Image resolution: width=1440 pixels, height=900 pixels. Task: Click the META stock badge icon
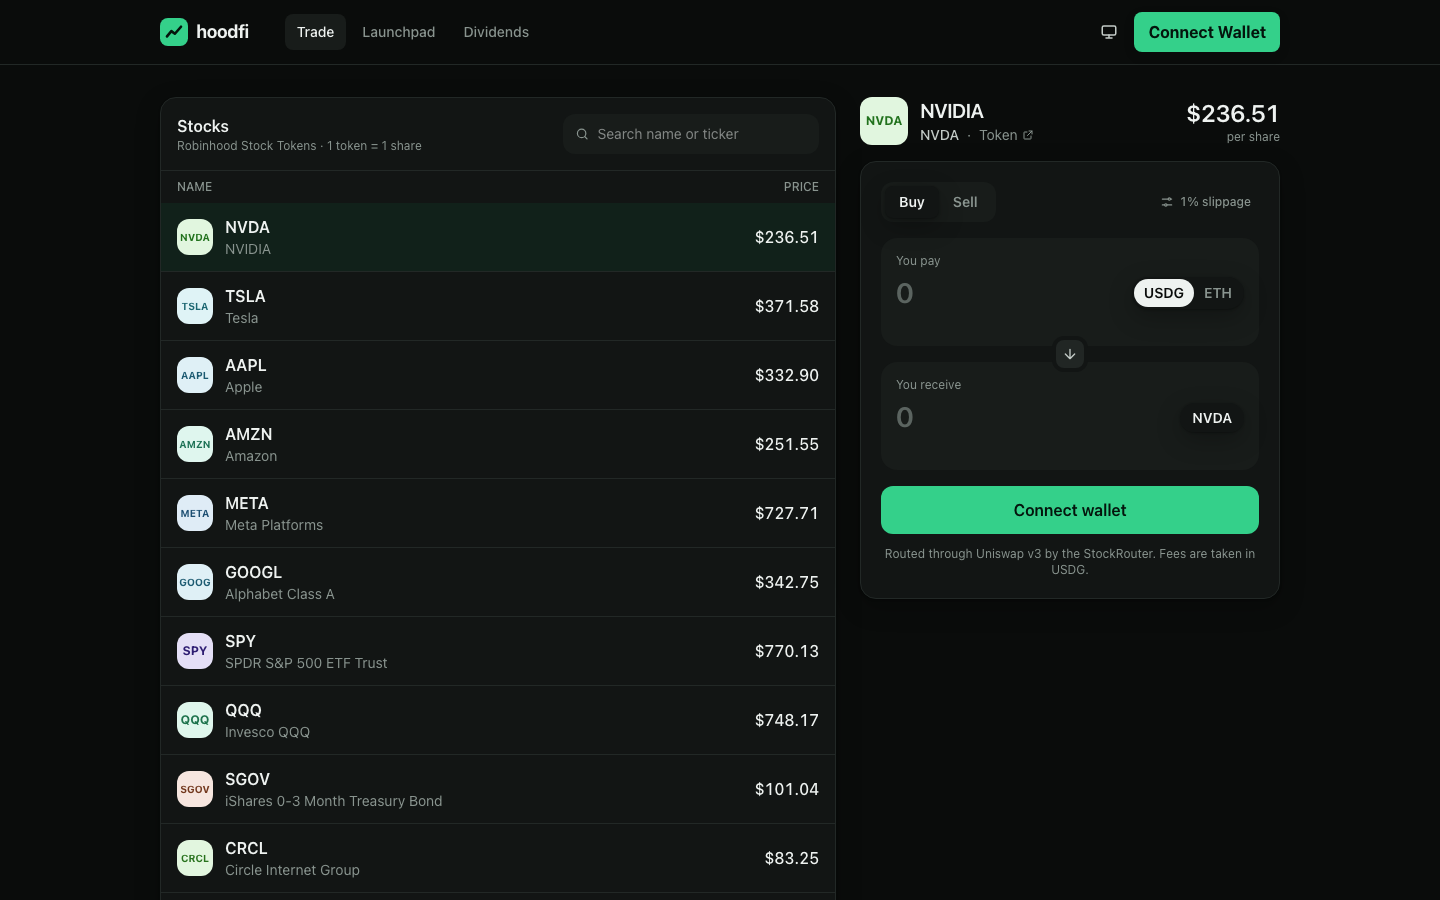[x=195, y=513]
